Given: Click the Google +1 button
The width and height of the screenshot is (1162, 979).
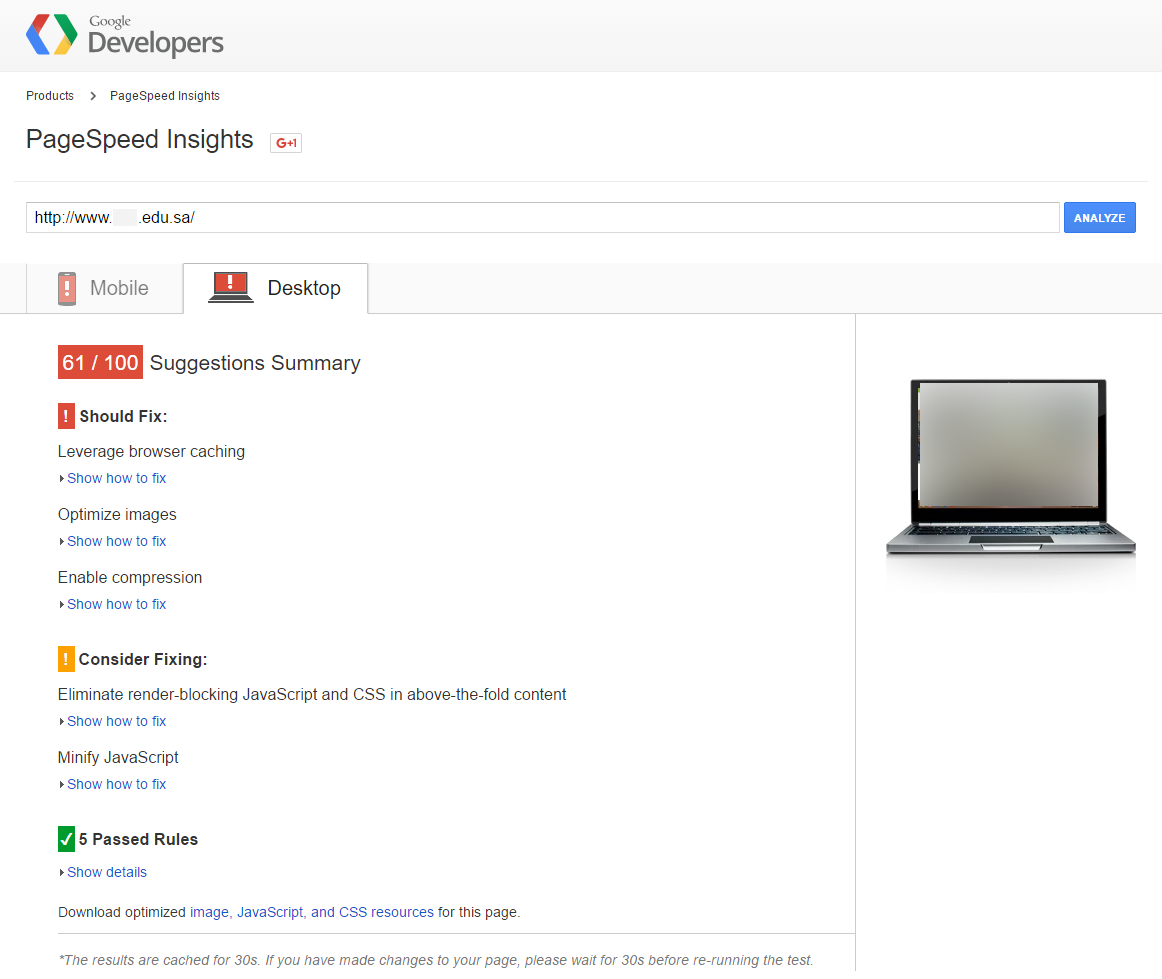Looking at the screenshot, I should click(x=286, y=143).
